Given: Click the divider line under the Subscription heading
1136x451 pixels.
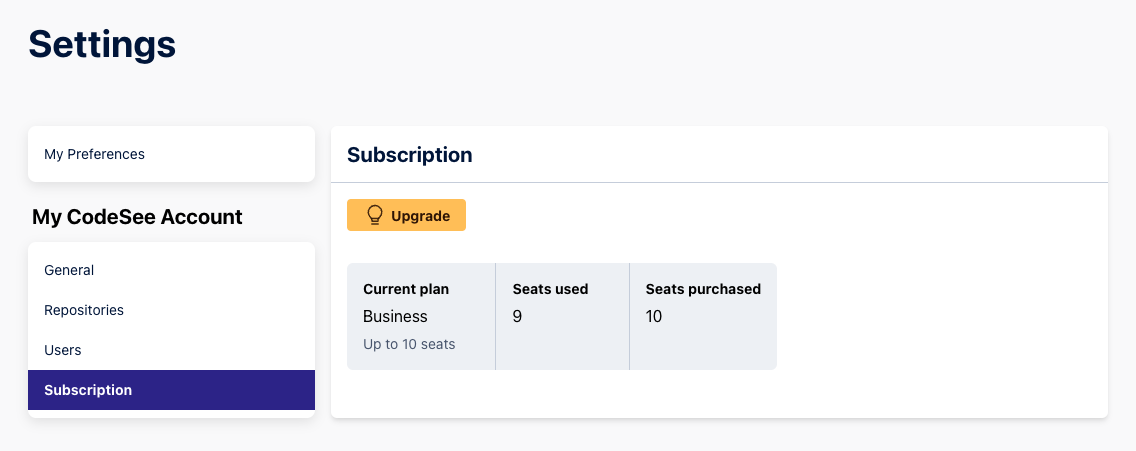Looking at the screenshot, I should click(719, 182).
